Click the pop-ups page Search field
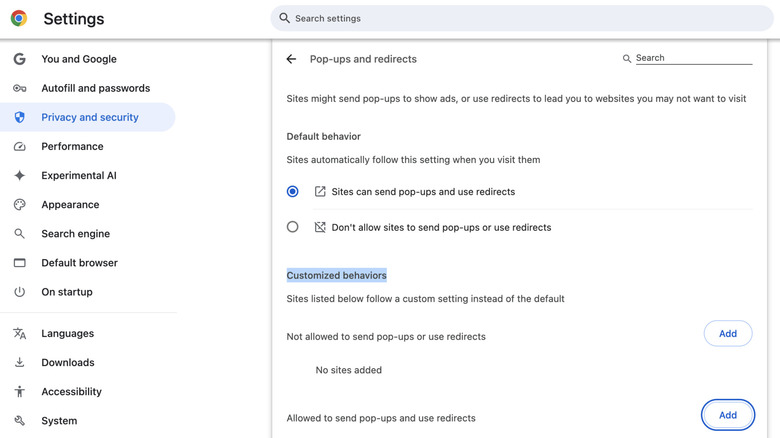The image size is (780, 438). (x=692, y=58)
